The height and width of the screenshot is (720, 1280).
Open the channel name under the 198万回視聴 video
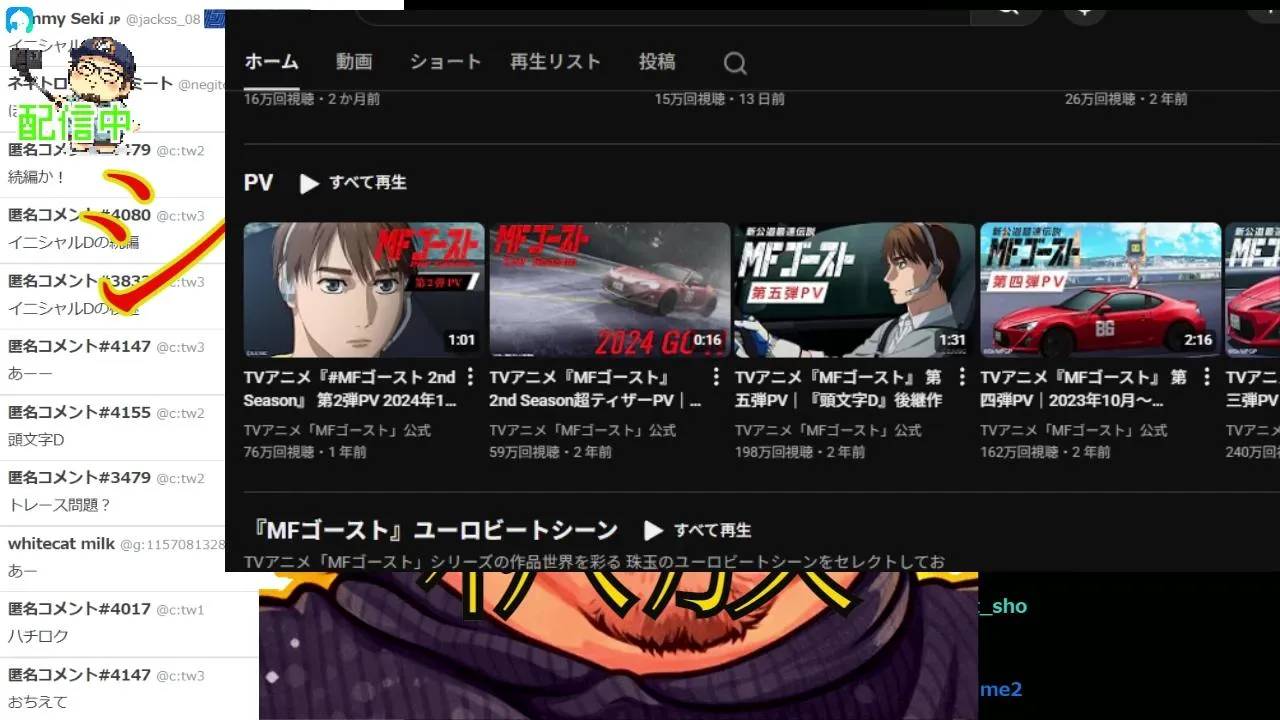(x=828, y=430)
